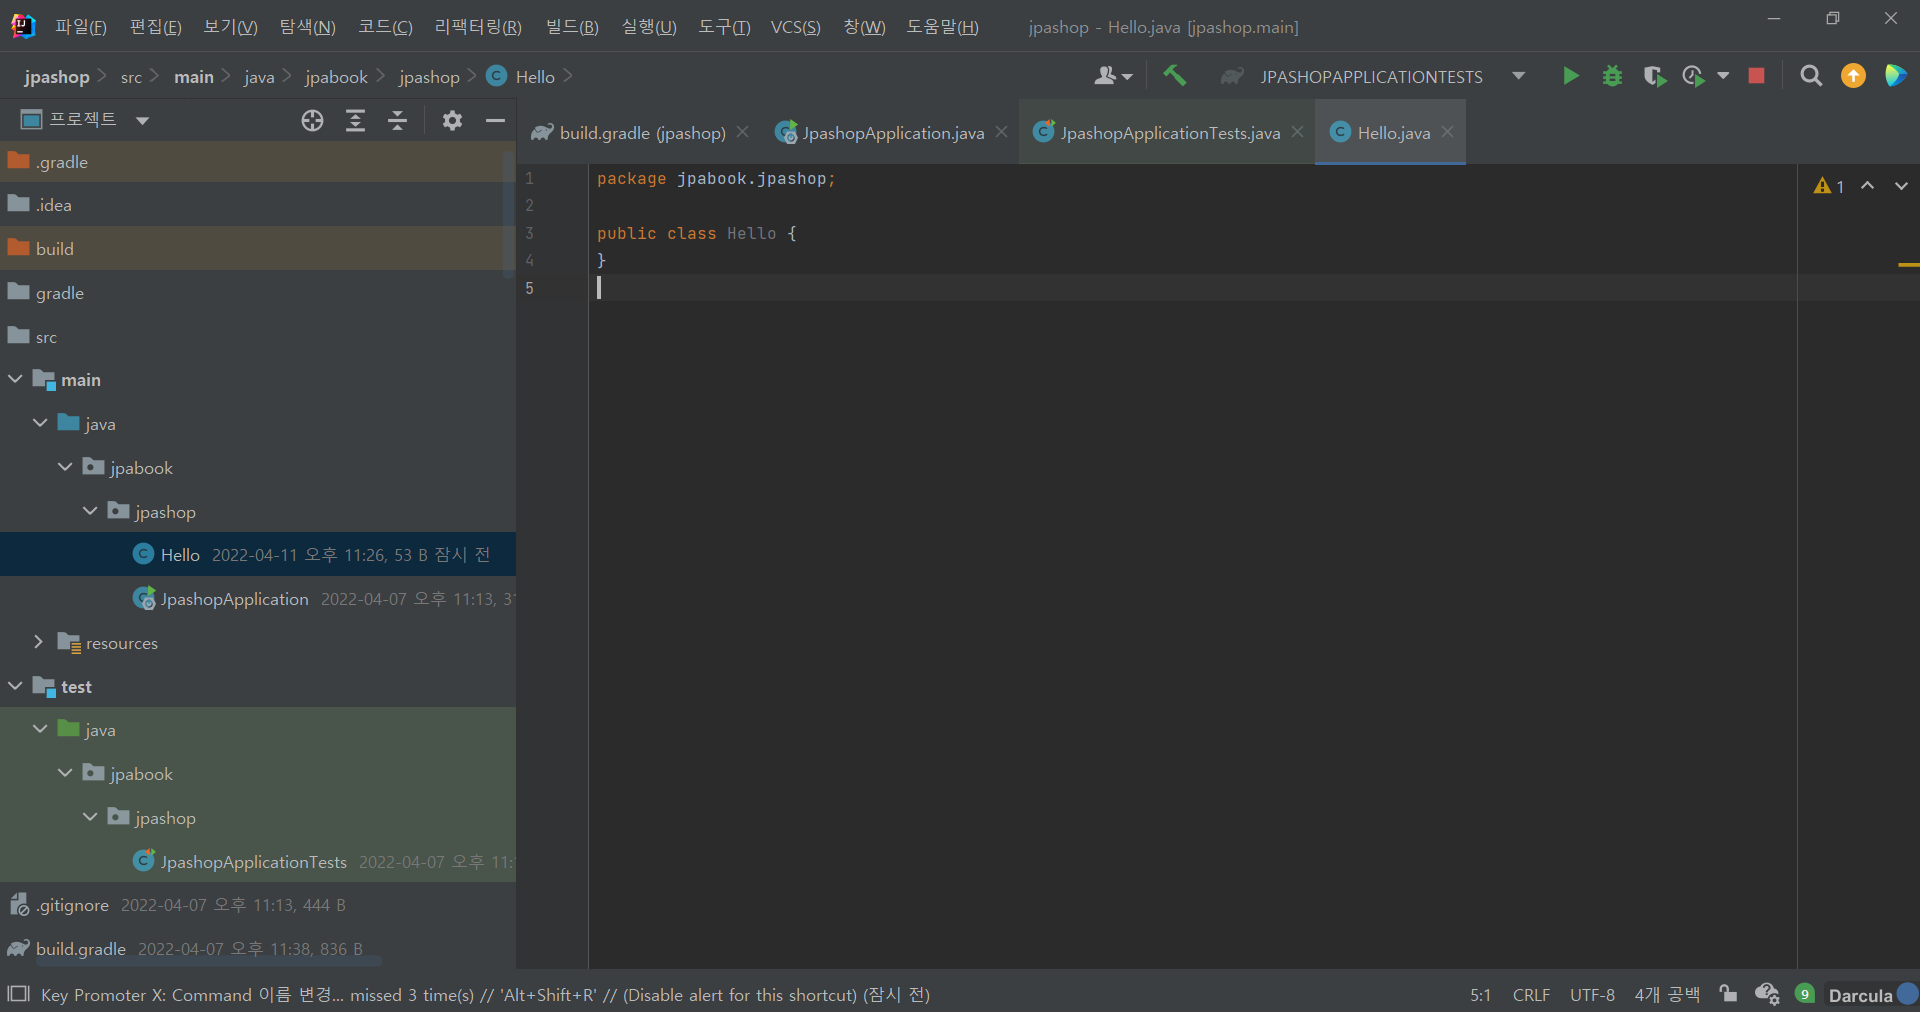Image resolution: width=1920 pixels, height=1012 pixels.
Task: Close the Hello.java tab
Action: 1447,132
